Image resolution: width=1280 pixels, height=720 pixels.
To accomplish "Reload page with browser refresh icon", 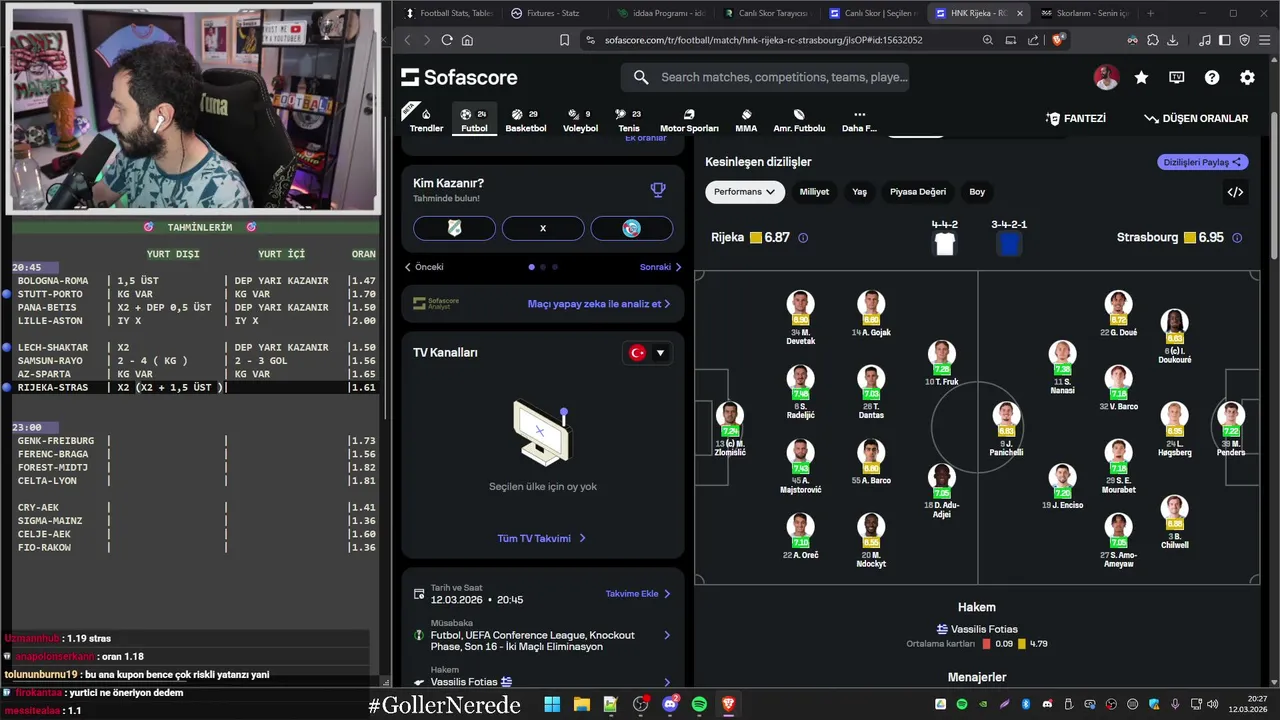I will click(447, 40).
